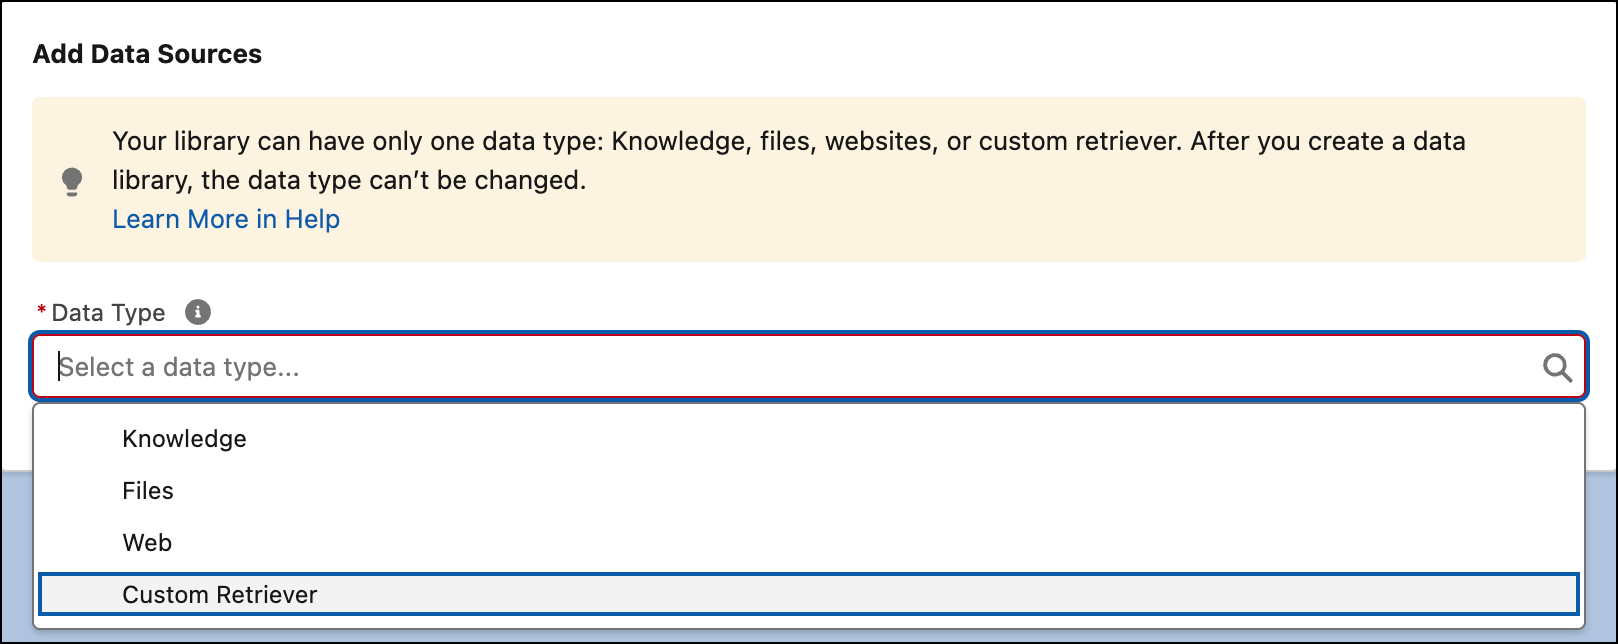Click the red required asterisk

pos(41,313)
